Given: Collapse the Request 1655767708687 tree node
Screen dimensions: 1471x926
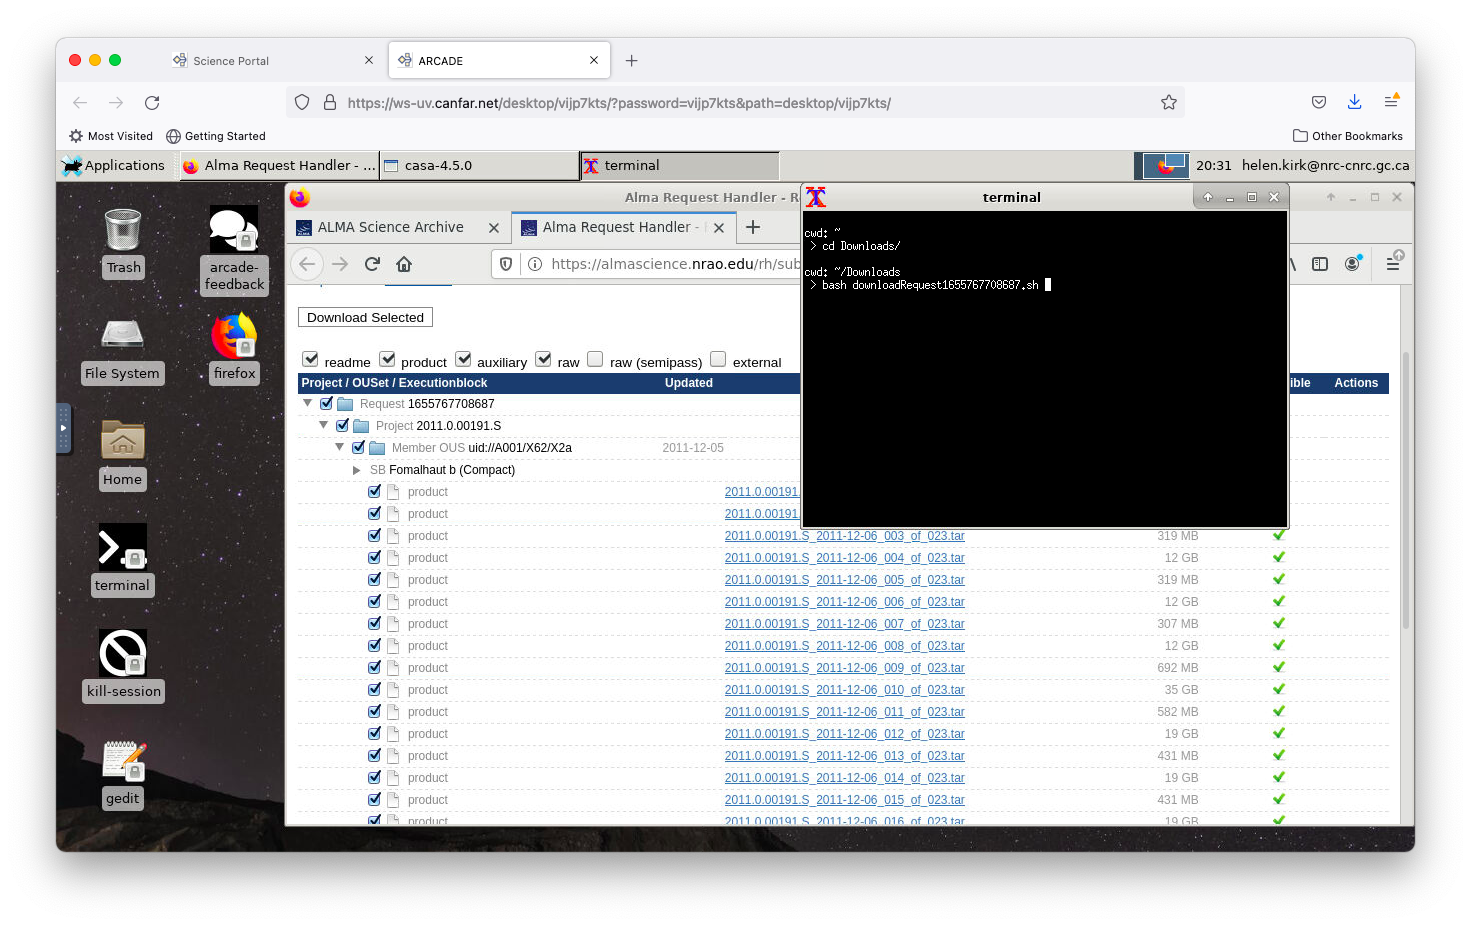Looking at the screenshot, I should pos(308,403).
